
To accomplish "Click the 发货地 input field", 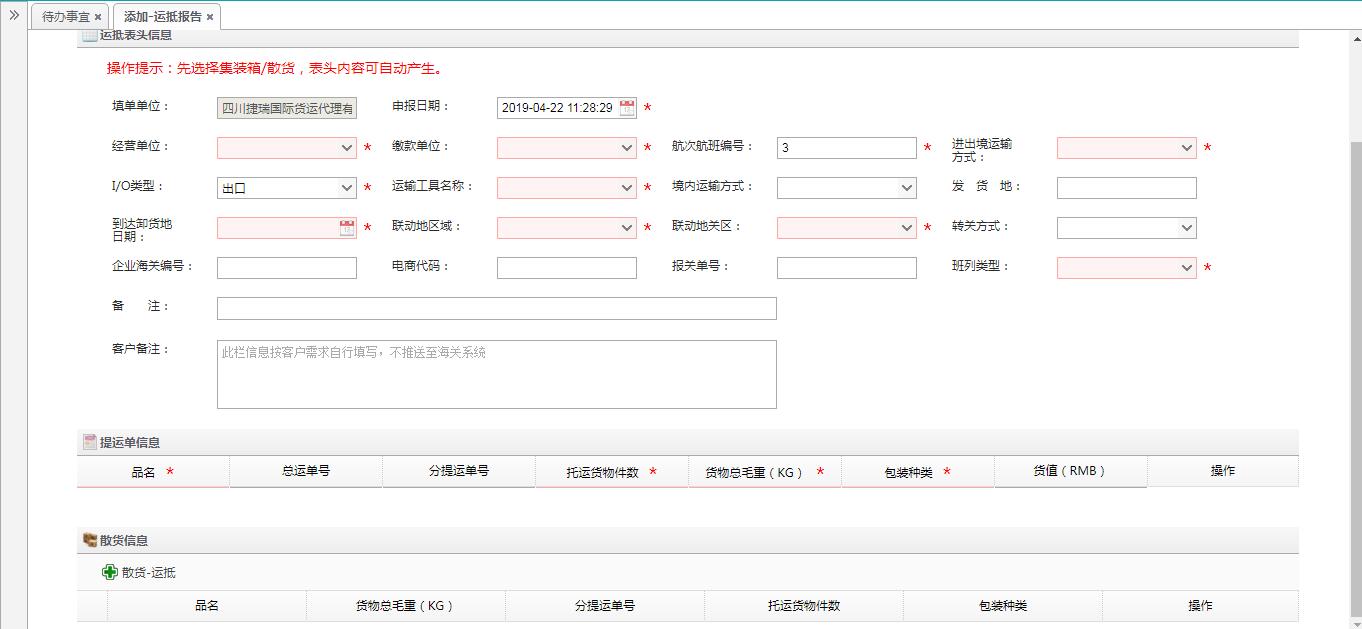I will click(x=1126, y=188).
